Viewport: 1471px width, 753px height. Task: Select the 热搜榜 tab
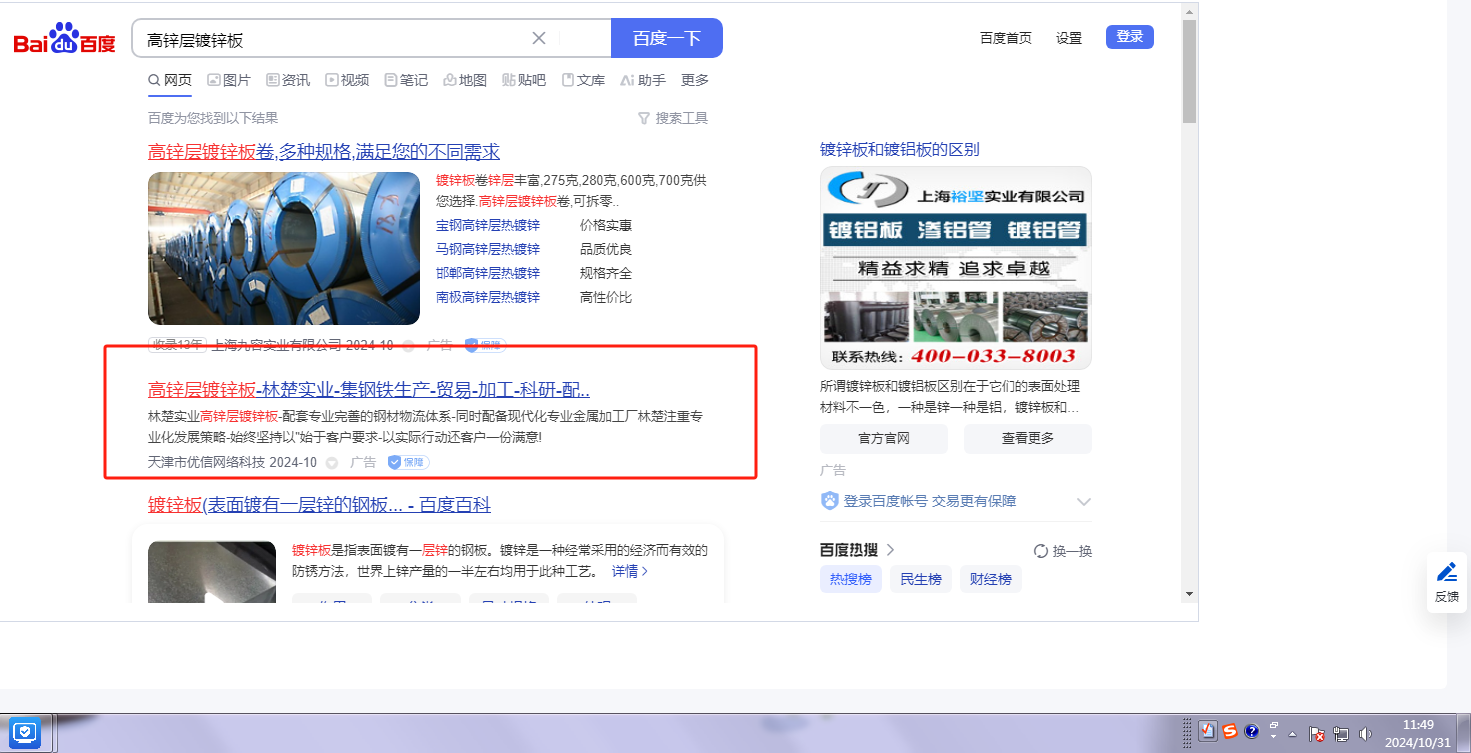click(x=851, y=579)
